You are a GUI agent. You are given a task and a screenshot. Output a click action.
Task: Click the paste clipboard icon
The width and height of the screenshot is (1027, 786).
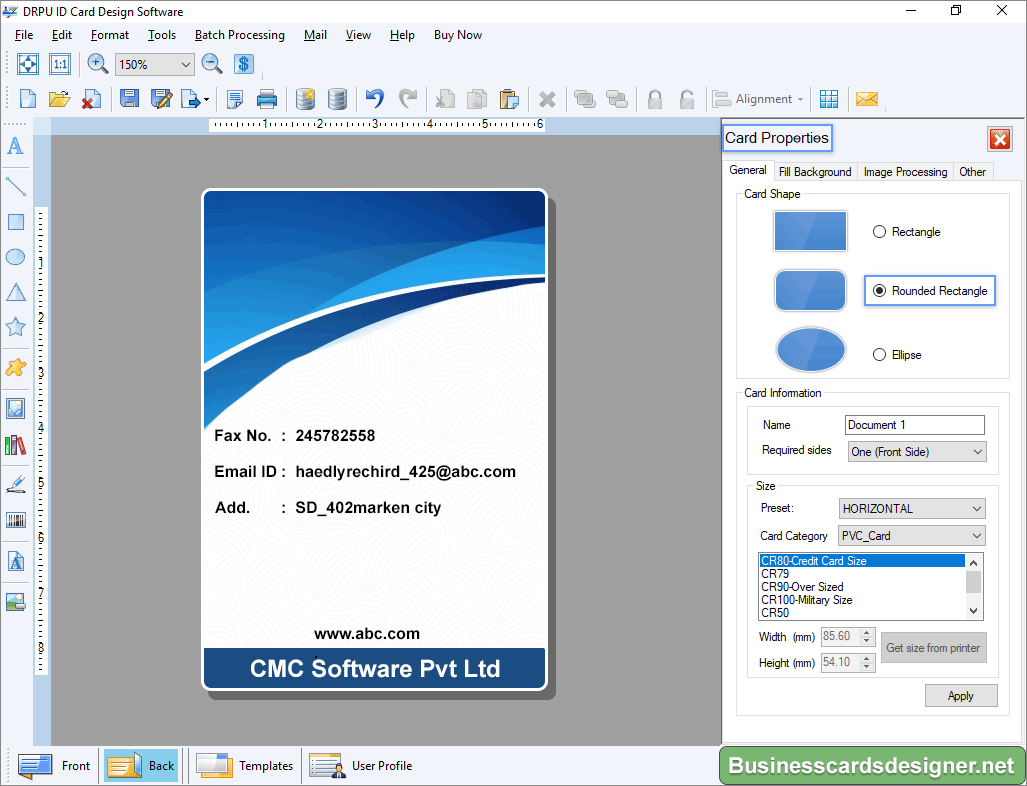(x=509, y=99)
